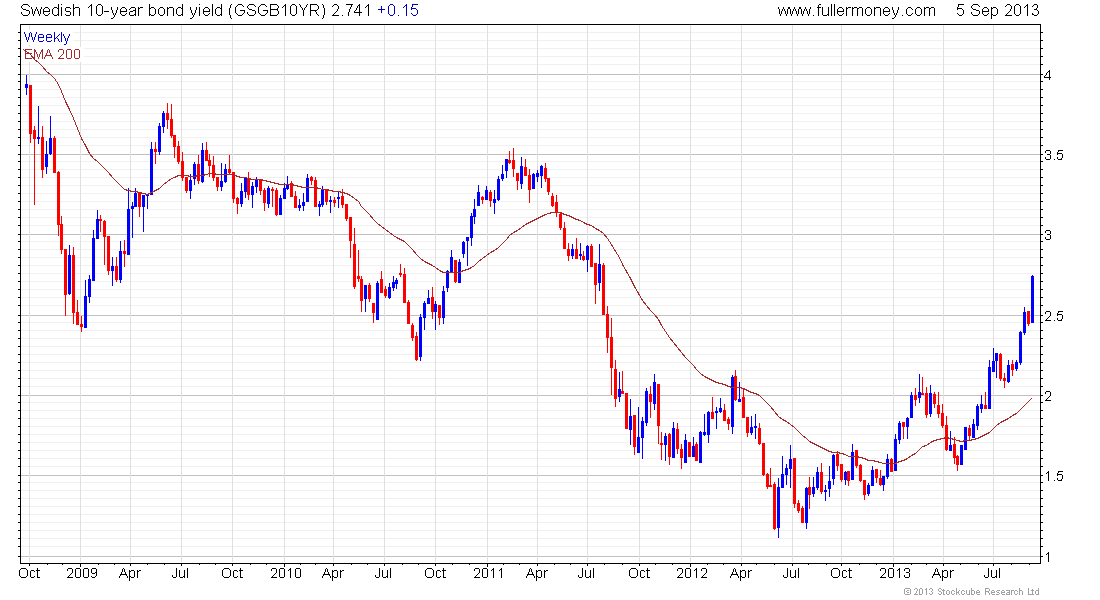Click the 'Weekly' chart period label
The height and width of the screenshot is (600, 1100).
(47, 37)
